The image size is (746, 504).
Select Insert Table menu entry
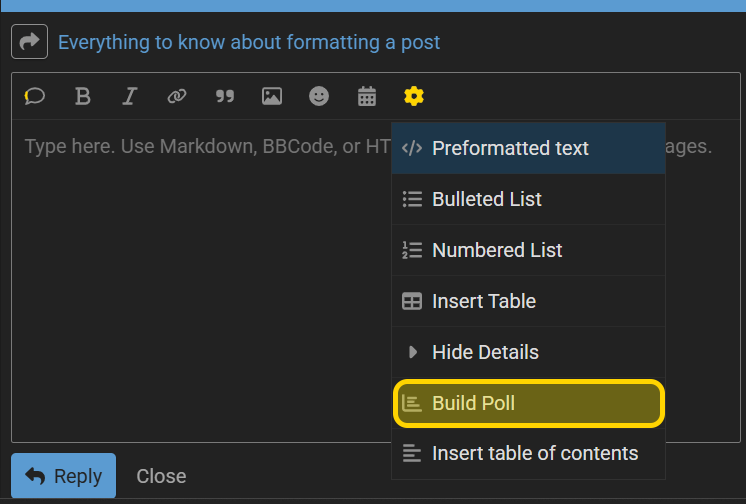tap(528, 301)
